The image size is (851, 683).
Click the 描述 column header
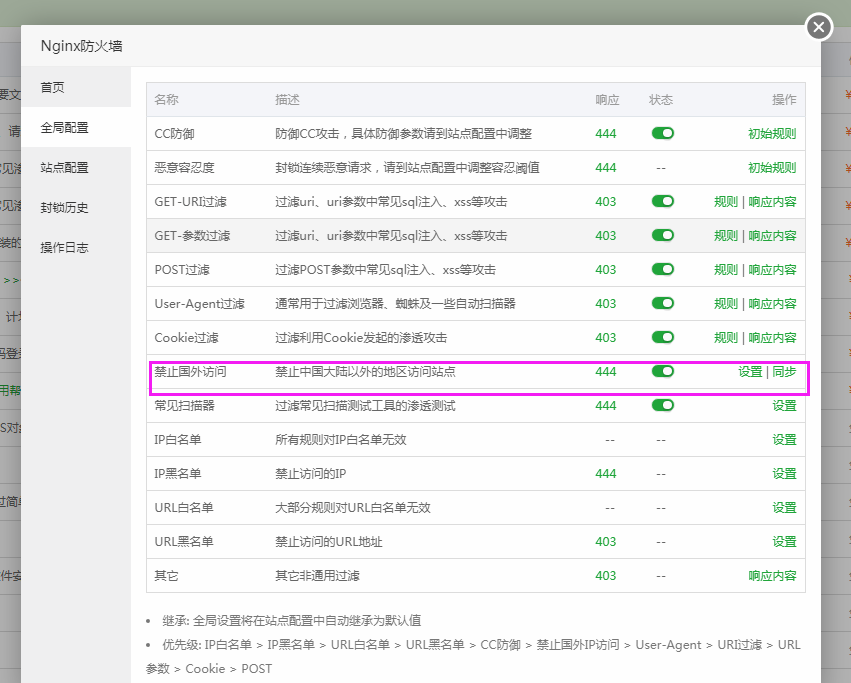pyautogui.click(x=287, y=100)
